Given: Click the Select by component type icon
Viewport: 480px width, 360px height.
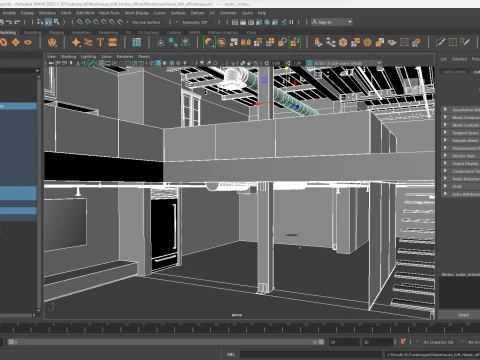Looking at the screenshot, I should coord(57,22).
